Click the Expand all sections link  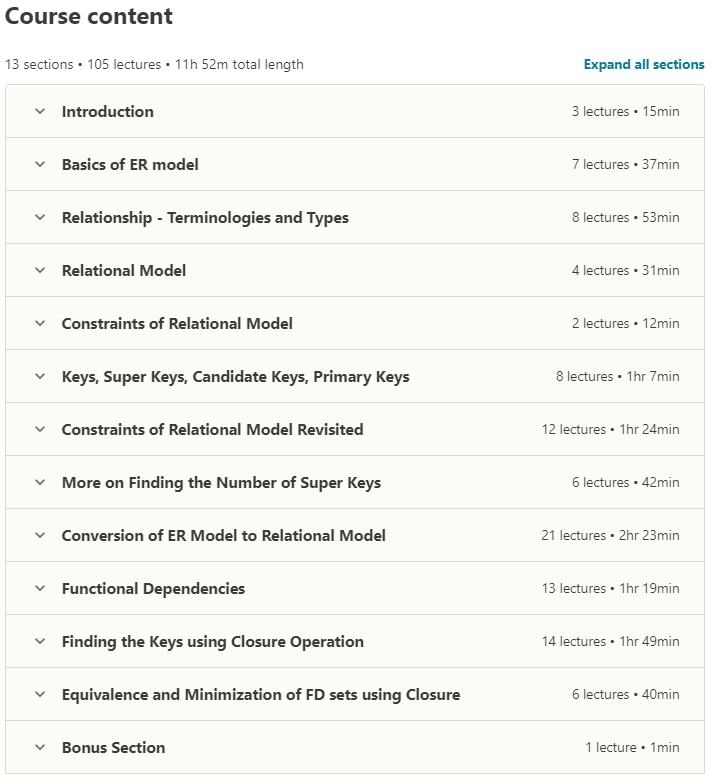pyautogui.click(x=644, y=65)
